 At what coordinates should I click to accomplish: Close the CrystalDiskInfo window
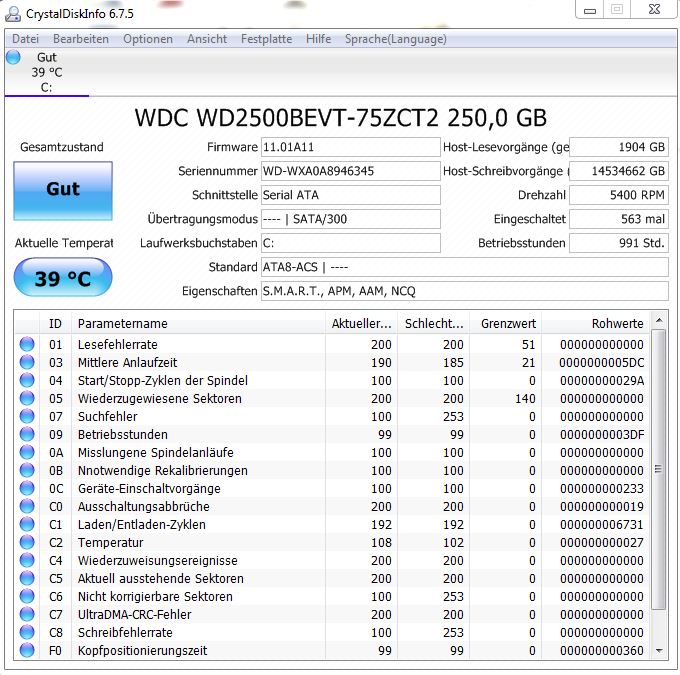(x=654, y=10)
